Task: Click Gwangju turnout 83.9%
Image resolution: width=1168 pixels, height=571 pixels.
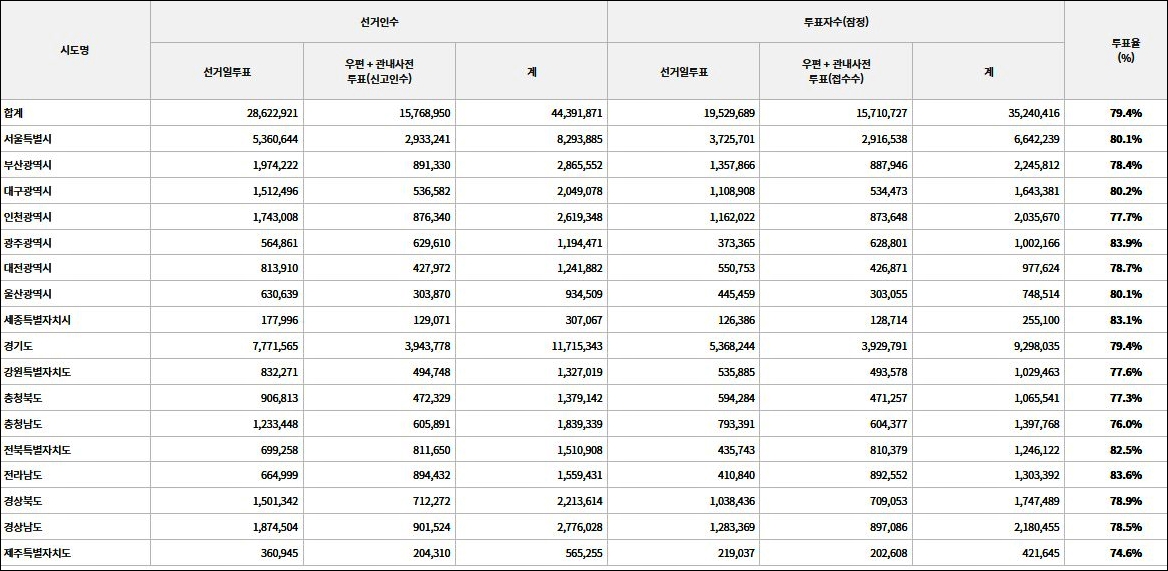Action: click(1126, 243)
